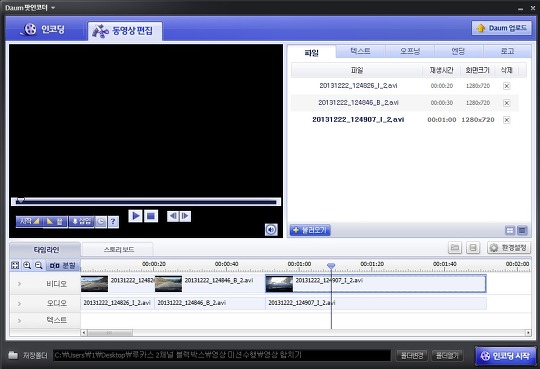Image resolution: width=540 pixels, height=369 pixels.
Task: Step to the next frame
Action: [185, 216]
